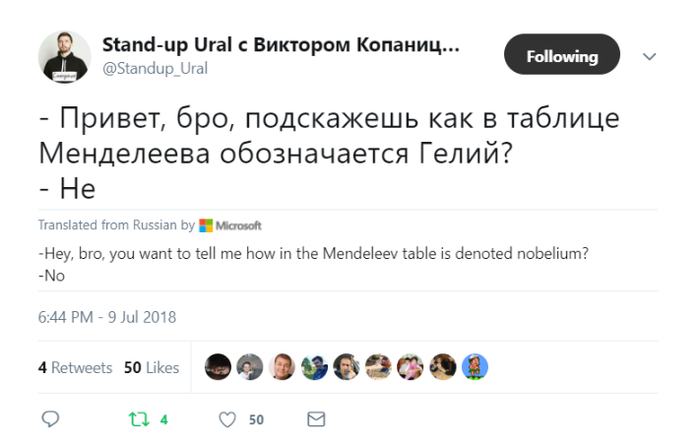700x445 pixels.
Task: View the 4 Retweets list
Action: 75,367
